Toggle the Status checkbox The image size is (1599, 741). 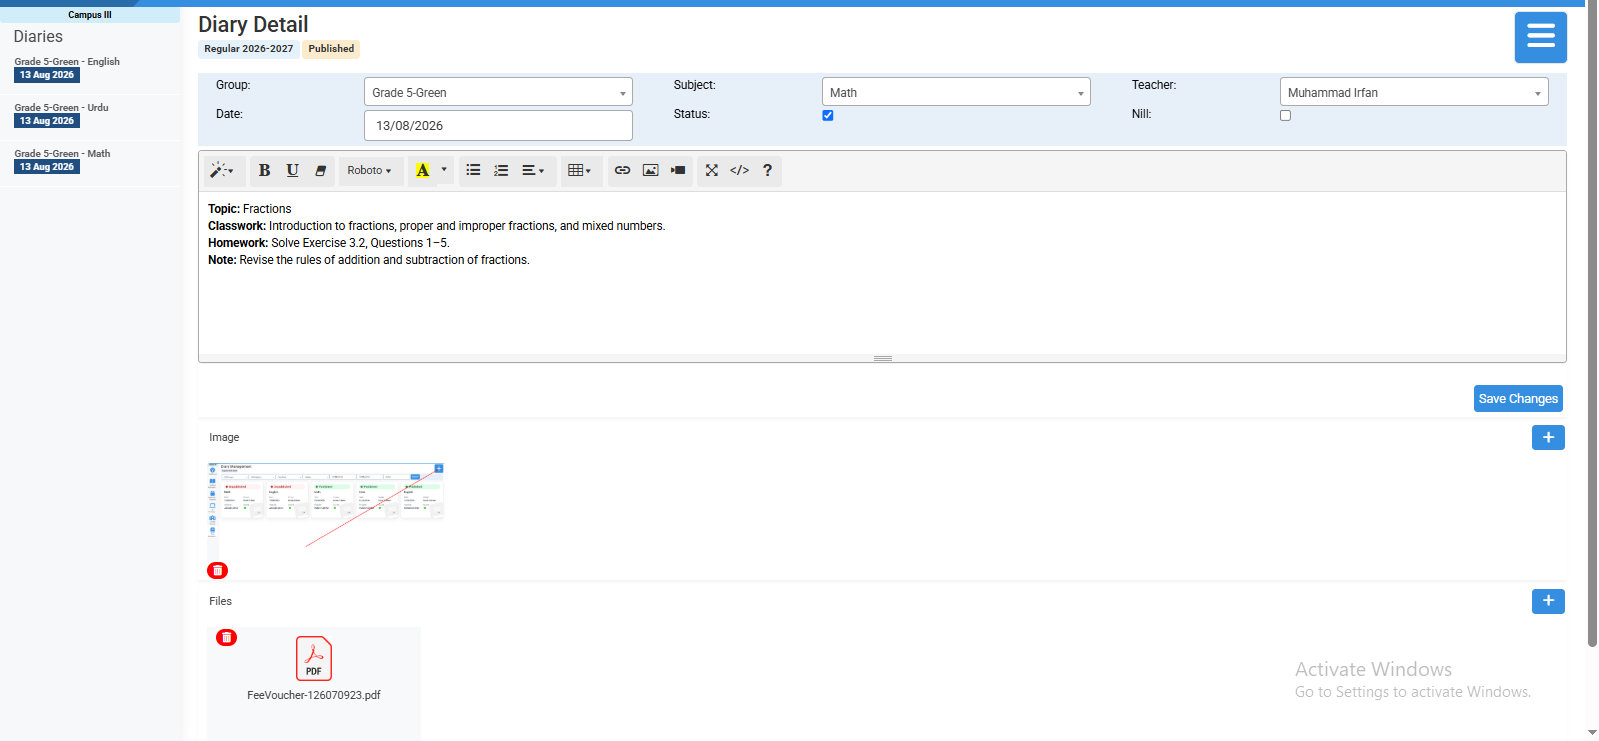(828, 115)
